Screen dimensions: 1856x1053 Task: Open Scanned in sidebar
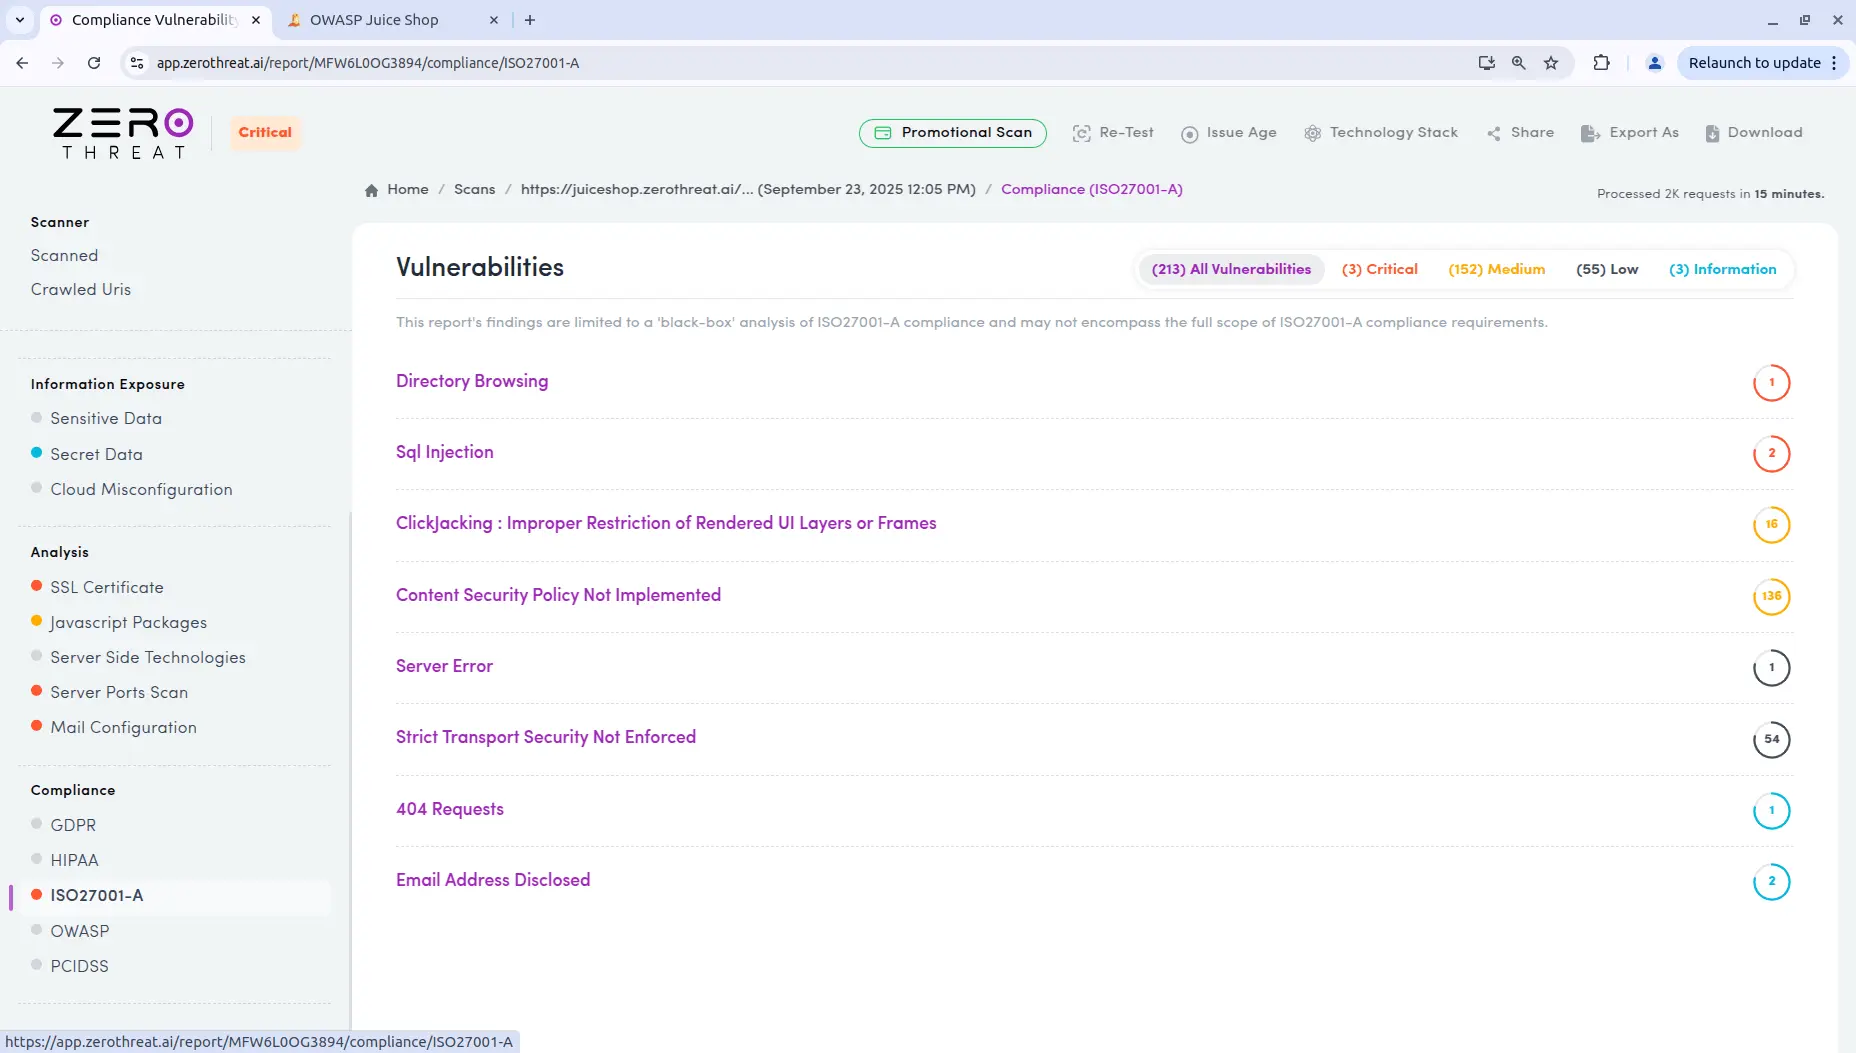click(64, 256)
